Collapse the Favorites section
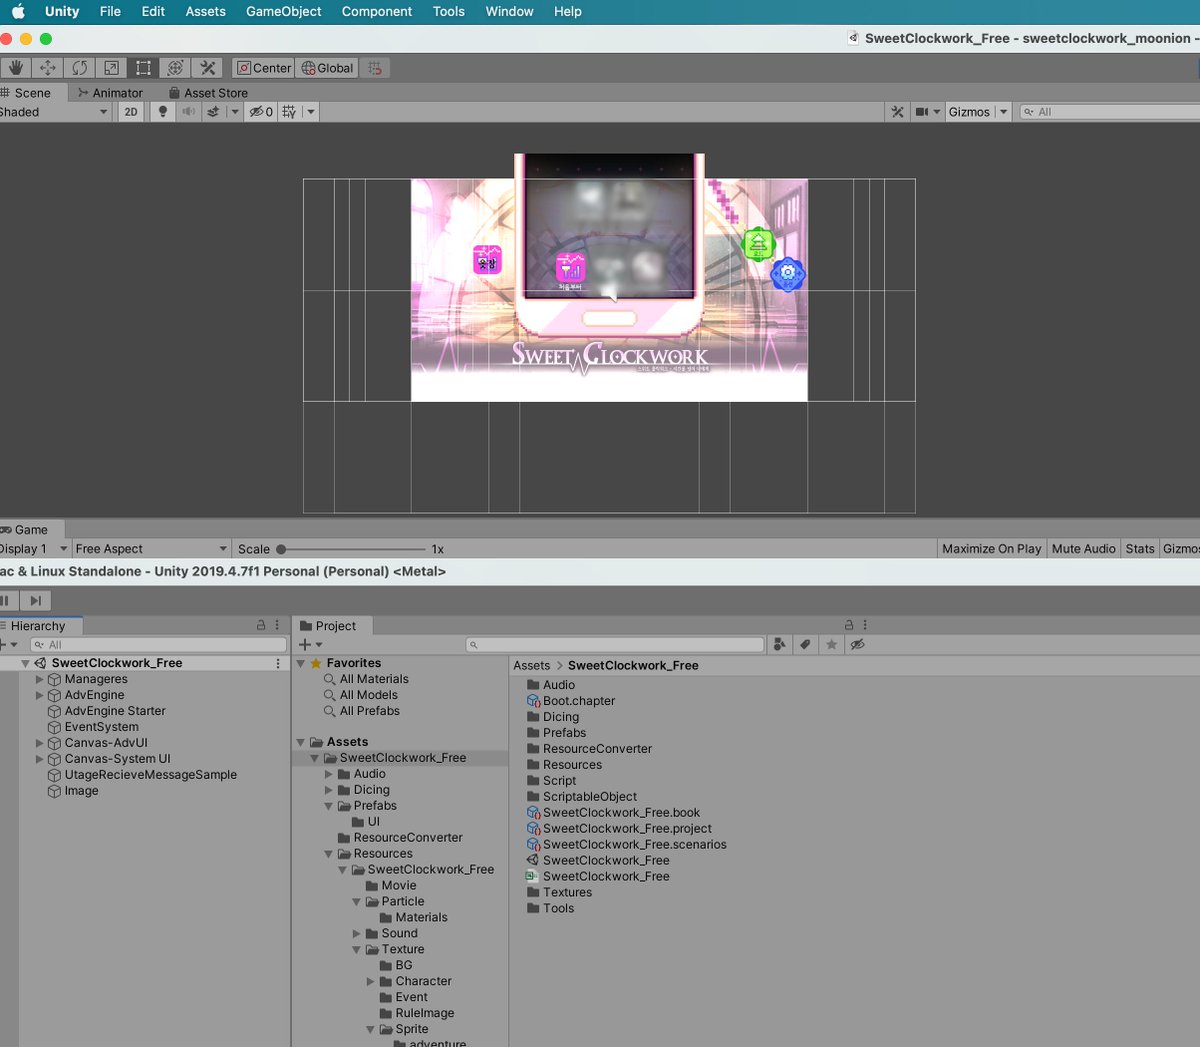This screenshot has width=1200, height=1047. click(301, 663)
